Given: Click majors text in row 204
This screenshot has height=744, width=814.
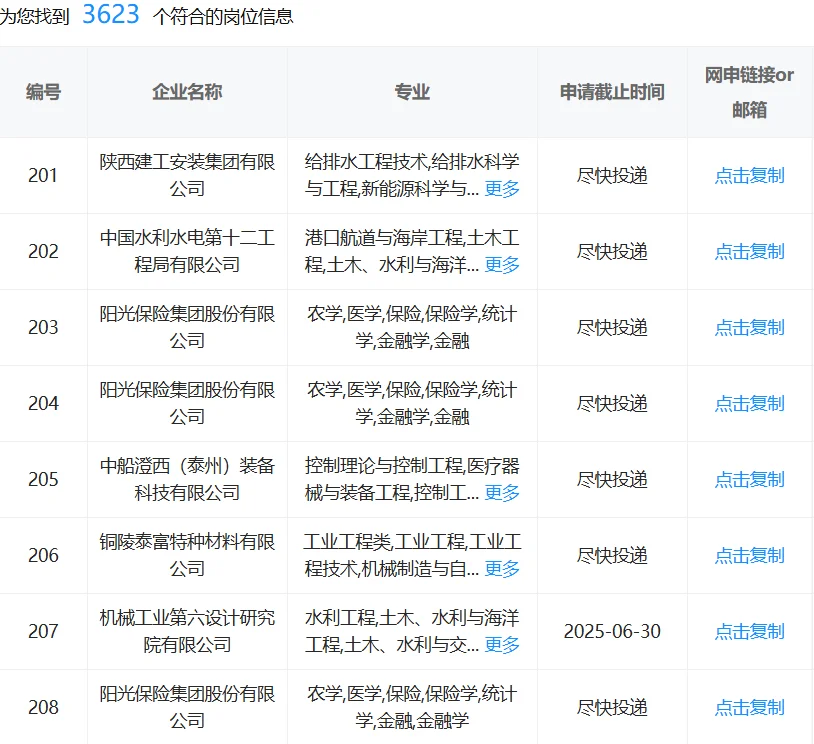Looking at the screenshot, I should tap(412, 403).
